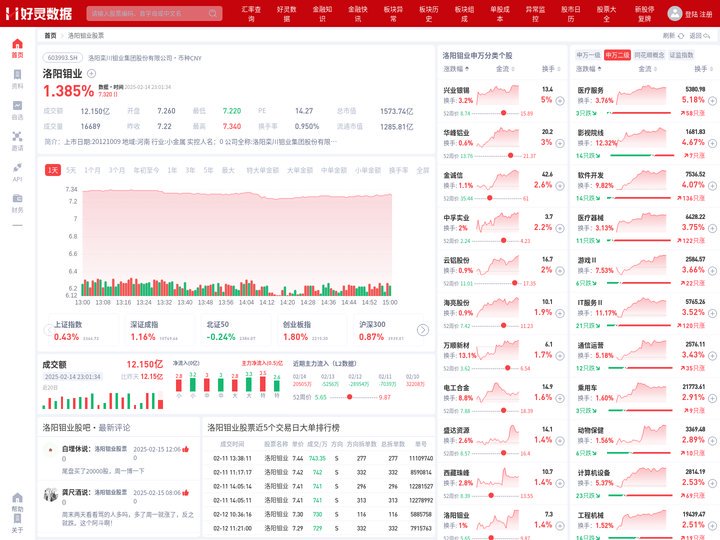The image size is (720, 540).
Task: Select the 最大 chart range
Action: [x=228, y=170]
